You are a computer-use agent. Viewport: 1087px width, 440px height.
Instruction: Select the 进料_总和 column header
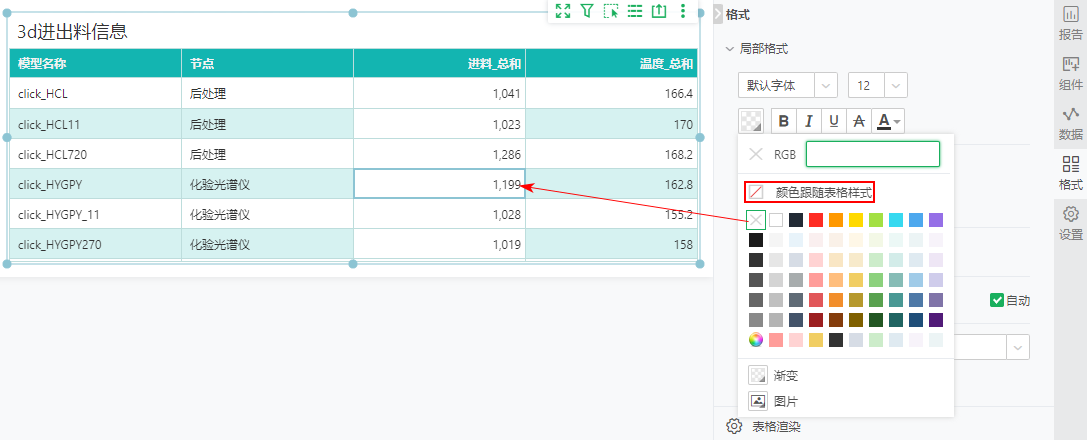(x=440, y=63)
